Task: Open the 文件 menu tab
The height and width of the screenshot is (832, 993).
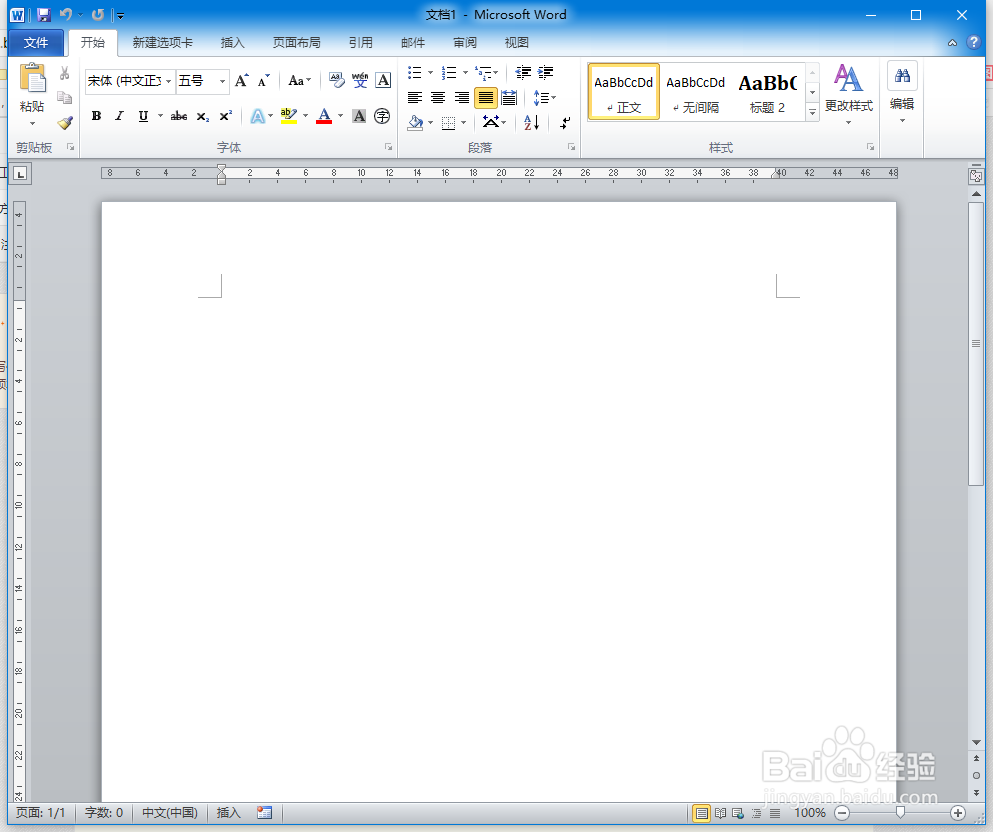Action: [x=36, y=42]
